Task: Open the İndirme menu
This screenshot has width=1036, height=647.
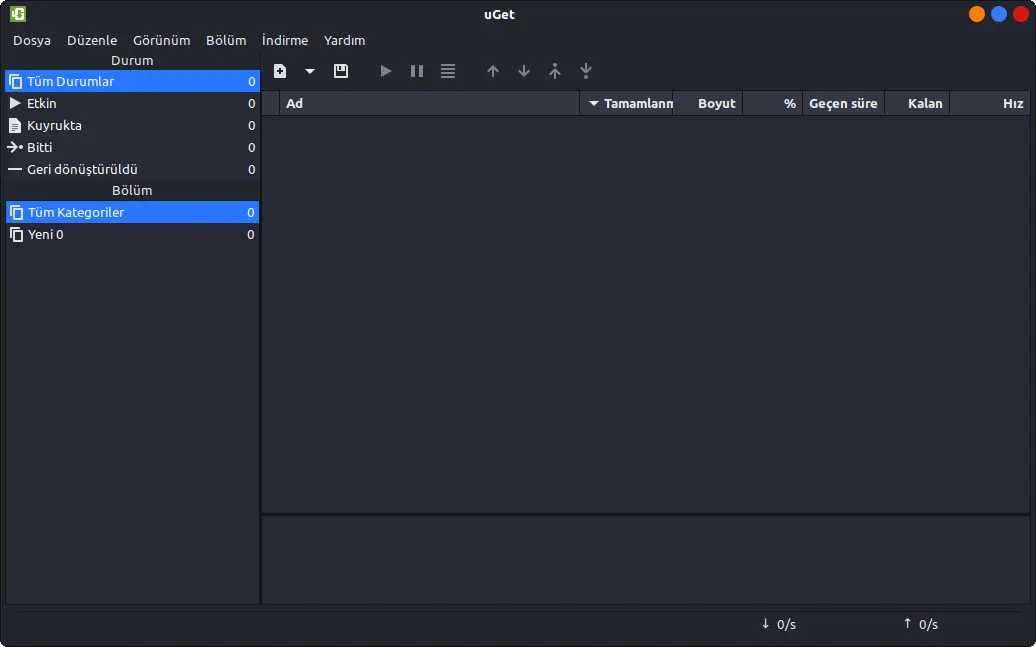Action: point(285,40)
